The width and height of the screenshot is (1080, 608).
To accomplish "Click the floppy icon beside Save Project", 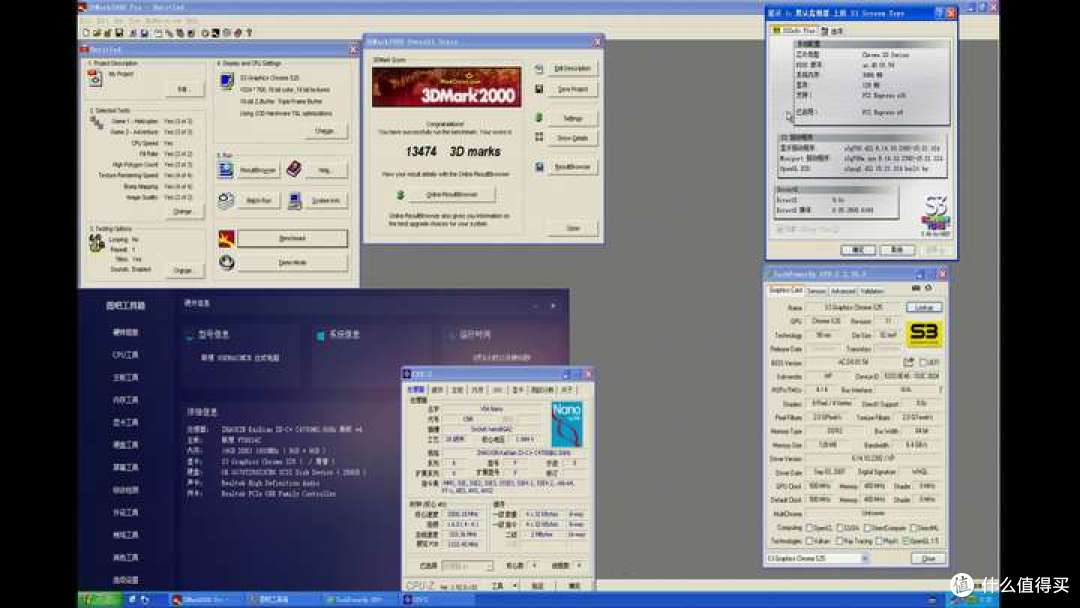I will (539, 89).
